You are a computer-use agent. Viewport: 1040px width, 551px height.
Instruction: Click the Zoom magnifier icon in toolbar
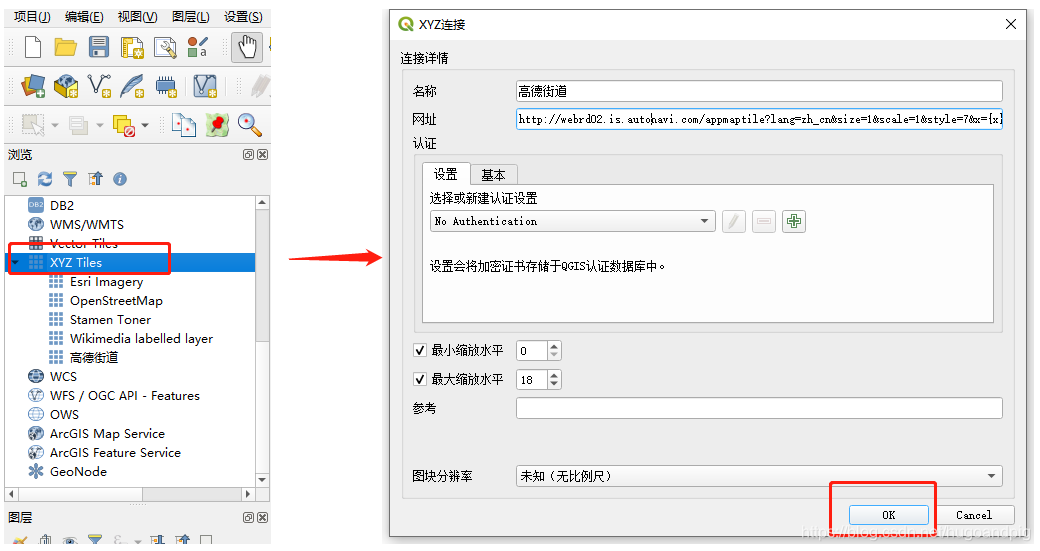tap(249, 125)
